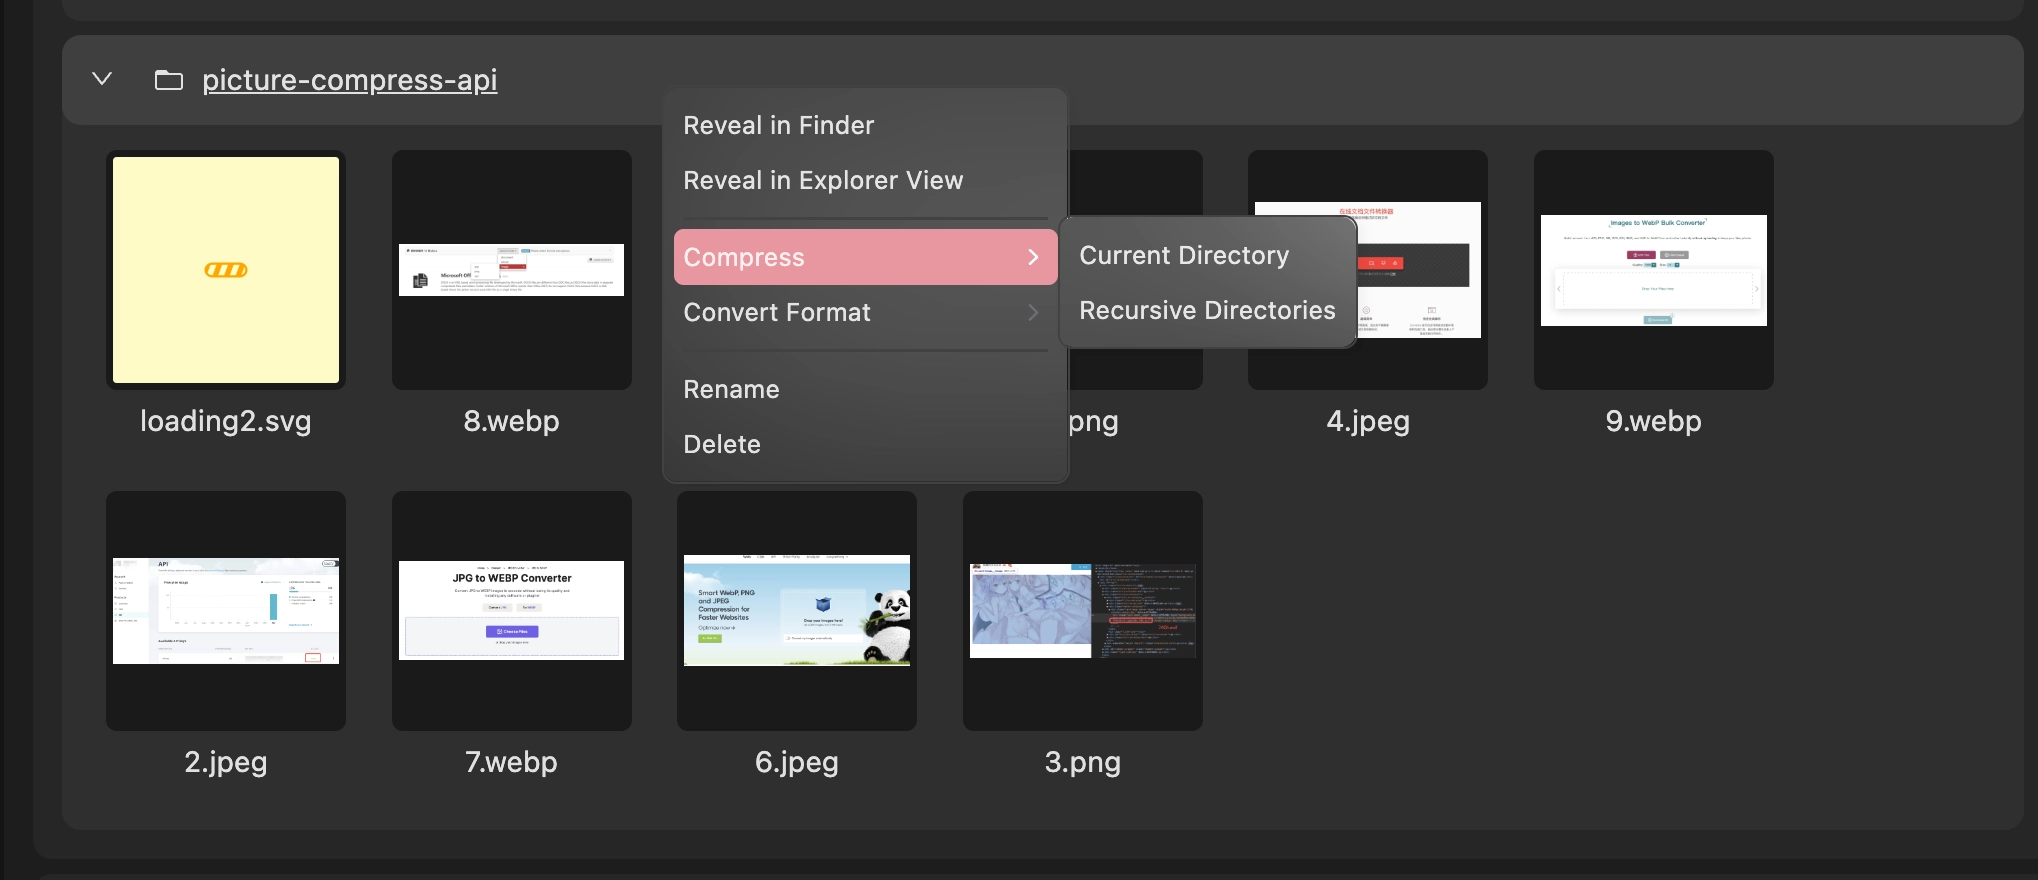The image size is (2038, 880).
Task: Click Rename in the context menu
Action: [x=731, y=389]
